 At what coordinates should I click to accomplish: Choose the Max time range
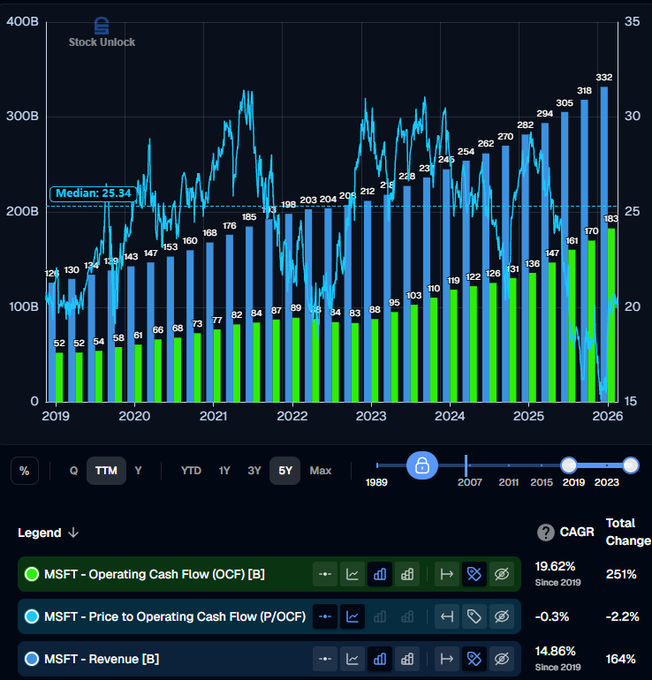pos(321,471)
